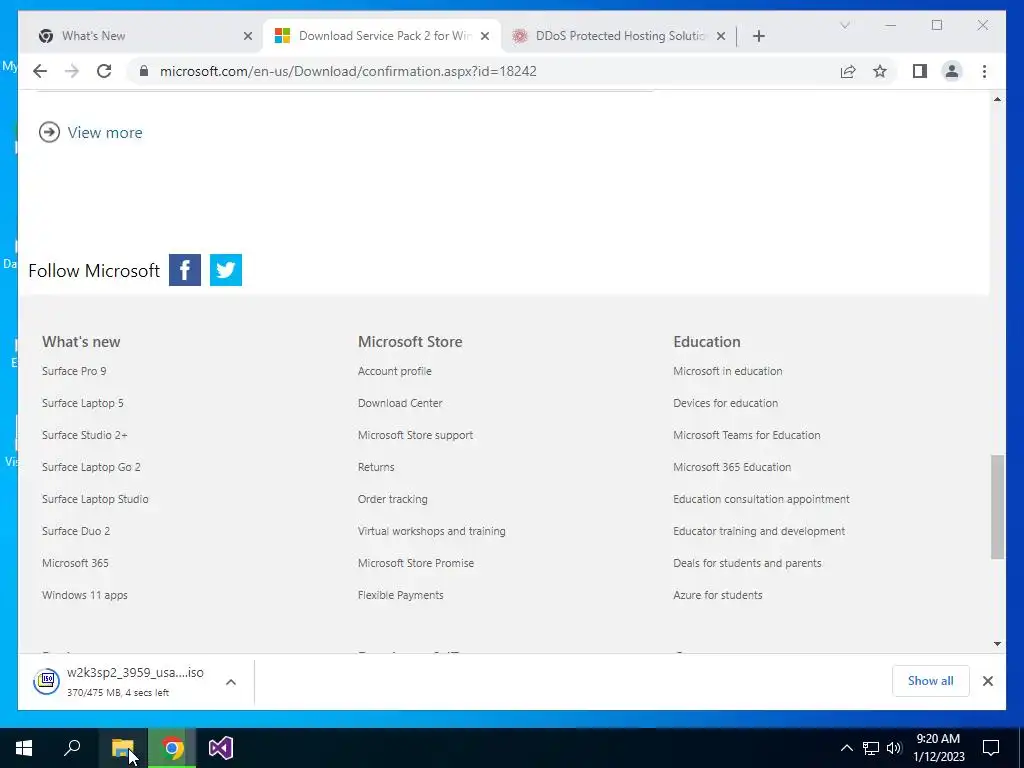The image size is (1024, 768).
Task: Open the volume control
Action: point(894,748)
